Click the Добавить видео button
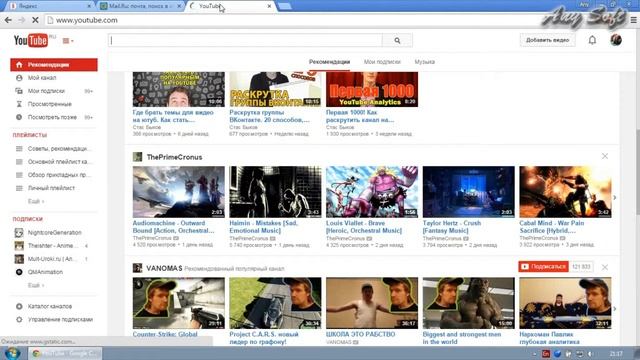Screen dimensions: 640x360 (547, 40)
